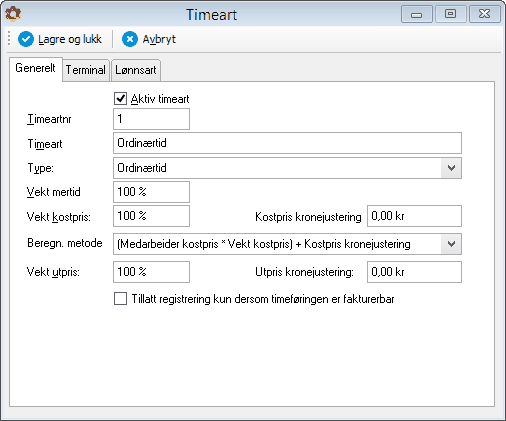Viewport: 506px width, 421px height.
Task: Click the Vekt utpris percentage field
Action: [x=151, y=272]
